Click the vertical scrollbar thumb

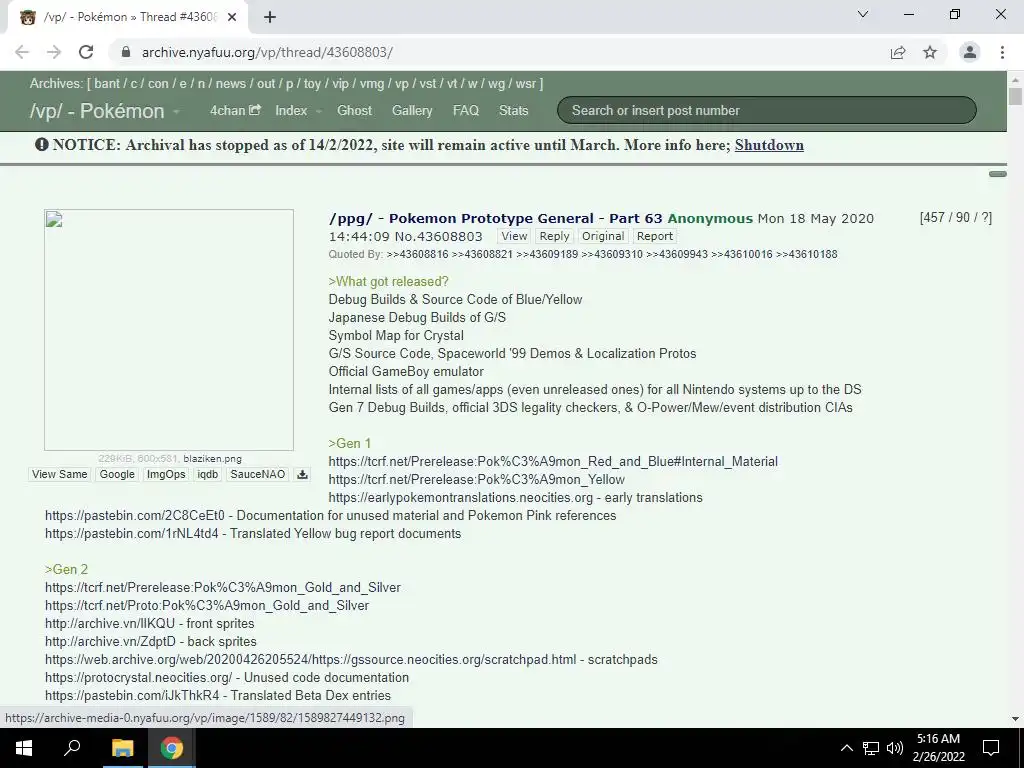pos(1015,97)
